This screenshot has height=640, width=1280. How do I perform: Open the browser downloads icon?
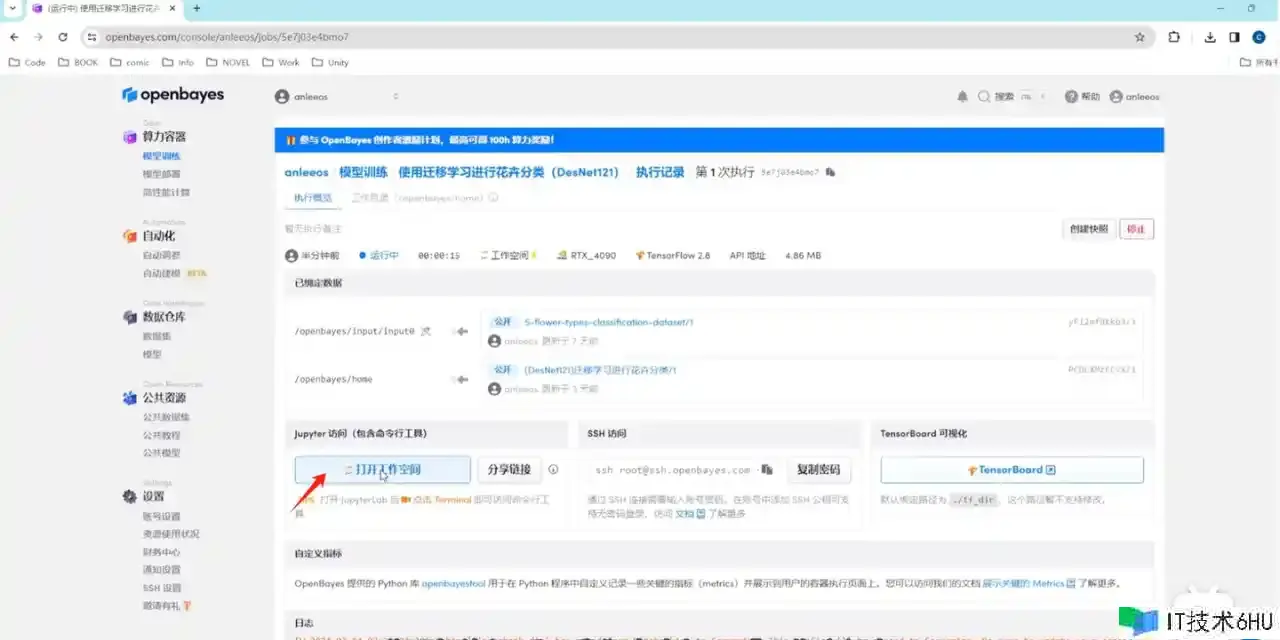point(1210,37)
